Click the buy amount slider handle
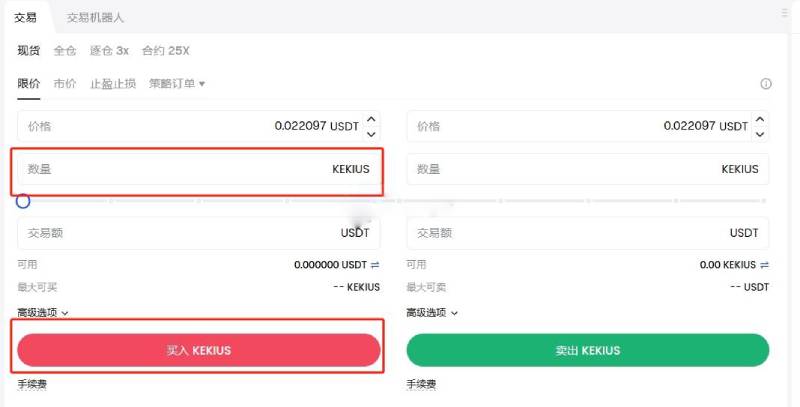 point(23,201)
